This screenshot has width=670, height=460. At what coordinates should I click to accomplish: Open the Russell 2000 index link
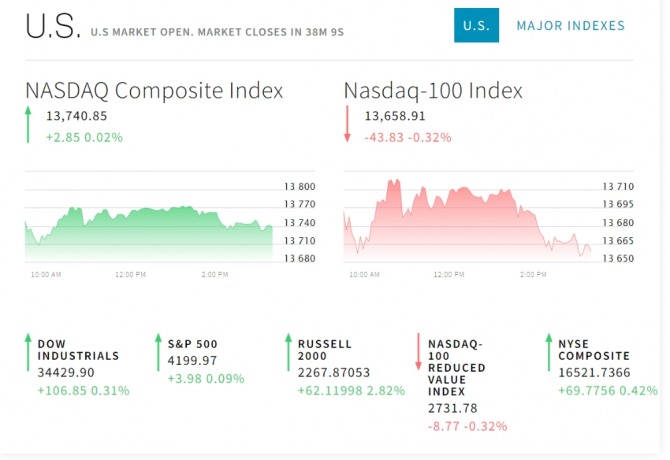[x=325, y=349]
